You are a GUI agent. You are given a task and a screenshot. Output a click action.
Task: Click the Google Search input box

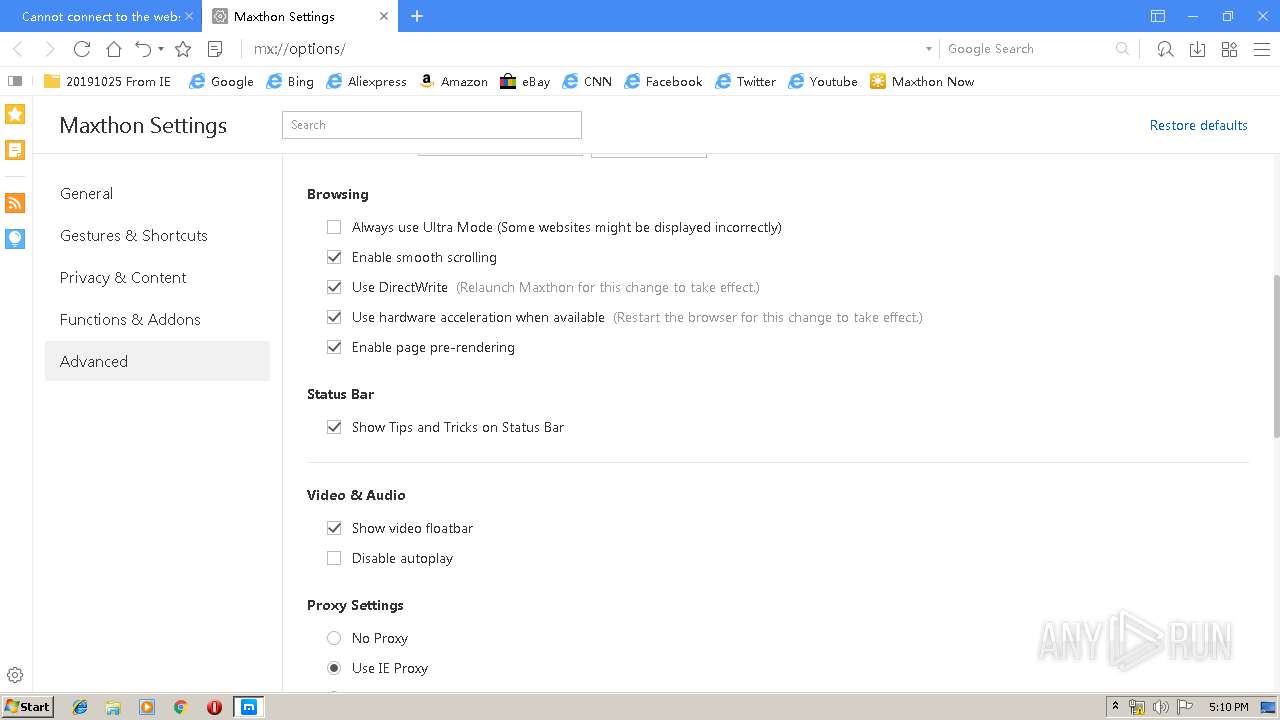pyautogui.click(x=1027, y=49)
